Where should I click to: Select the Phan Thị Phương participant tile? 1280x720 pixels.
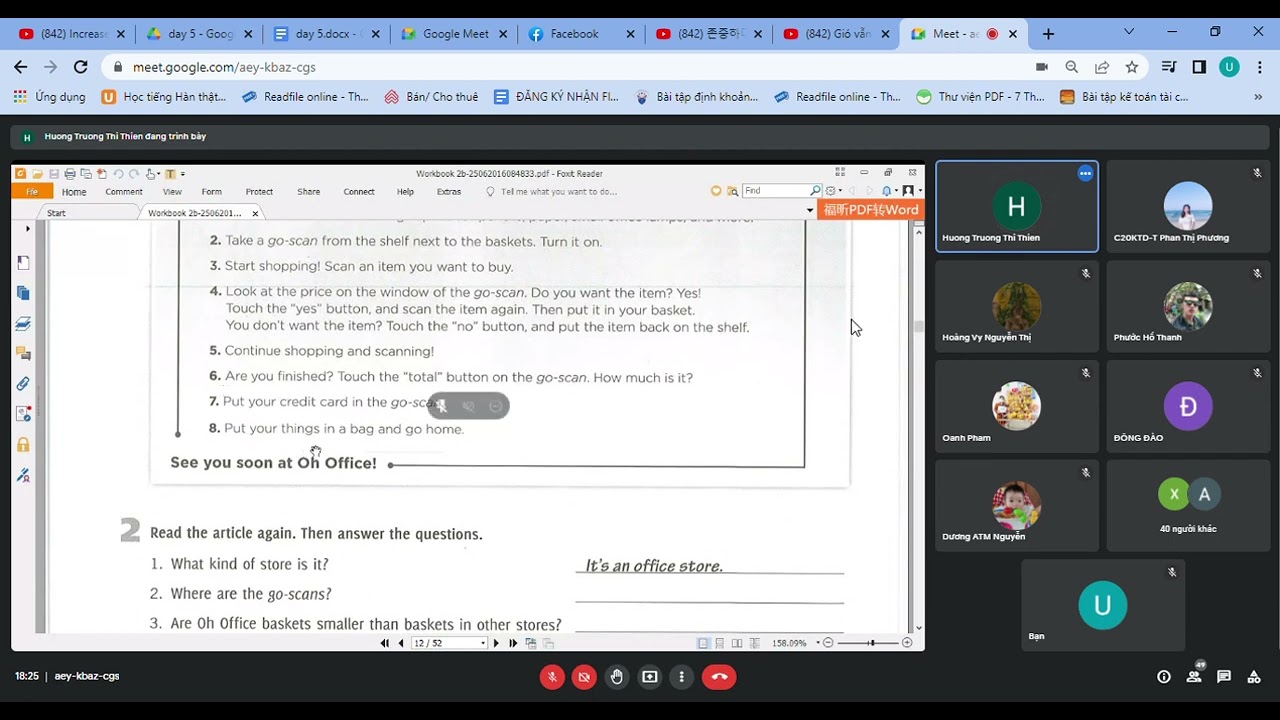coord(1188,206)
